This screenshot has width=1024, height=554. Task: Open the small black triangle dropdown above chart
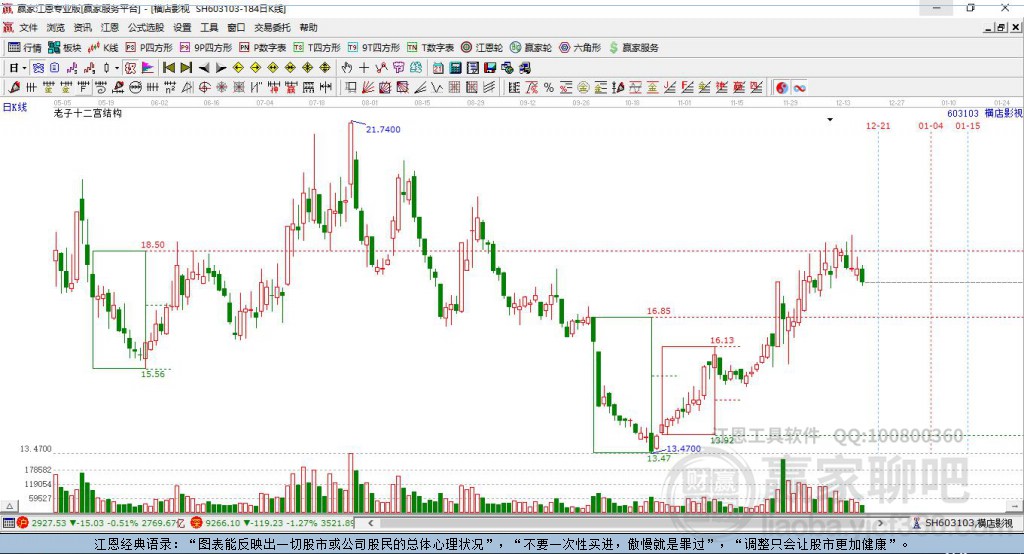click(830, 120)
